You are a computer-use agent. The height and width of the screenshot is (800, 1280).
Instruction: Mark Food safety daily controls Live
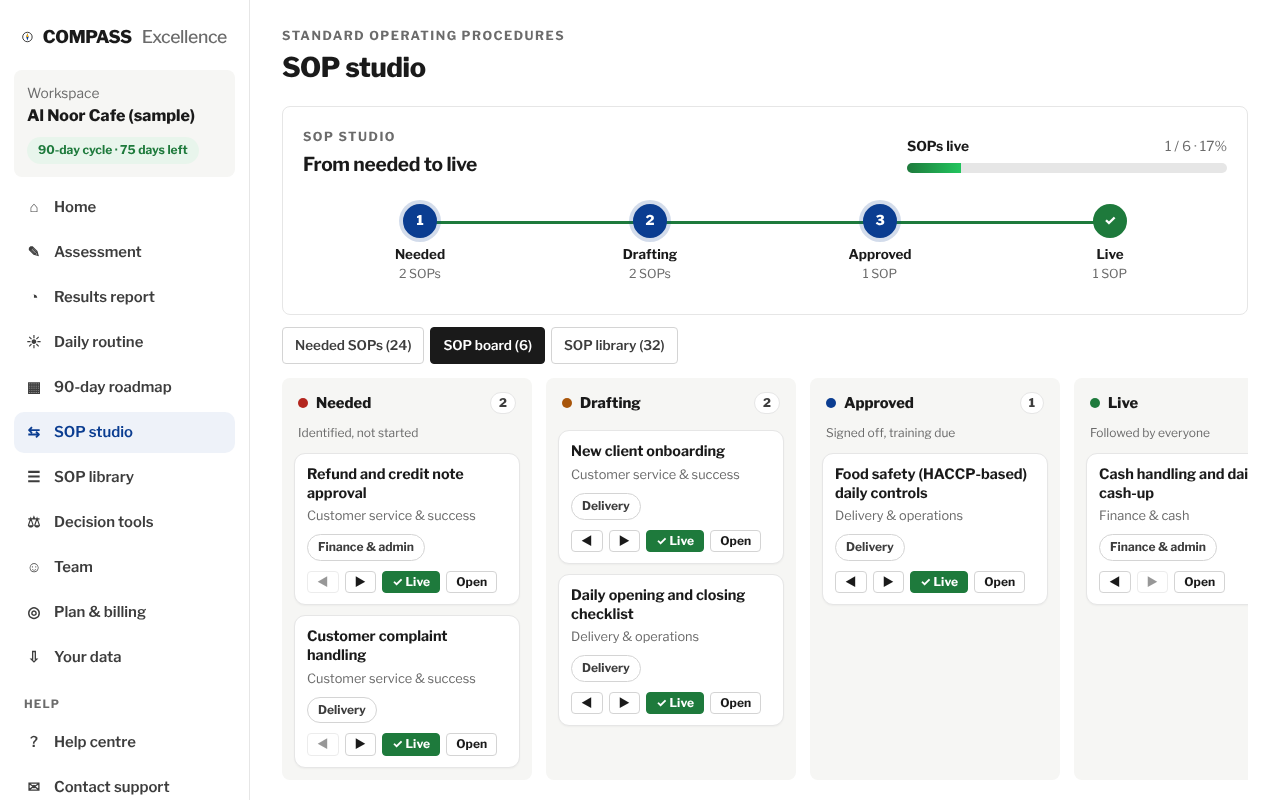coord(939,582)
